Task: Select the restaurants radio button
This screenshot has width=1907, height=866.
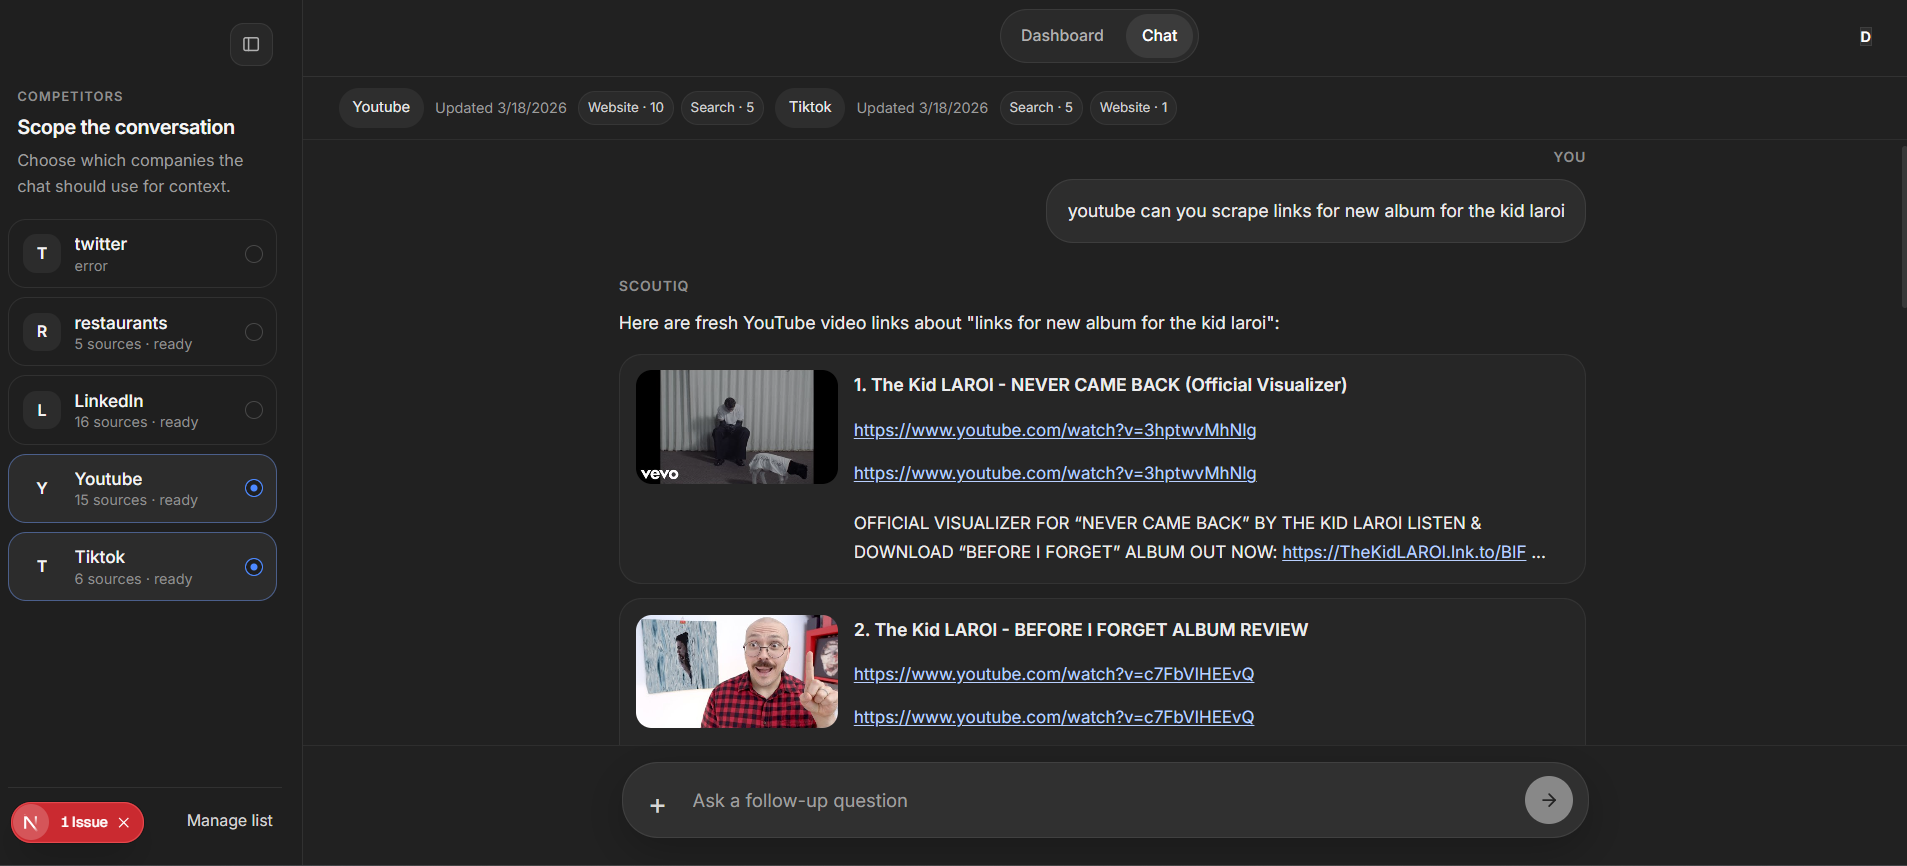Action: [x=254, y=332]
